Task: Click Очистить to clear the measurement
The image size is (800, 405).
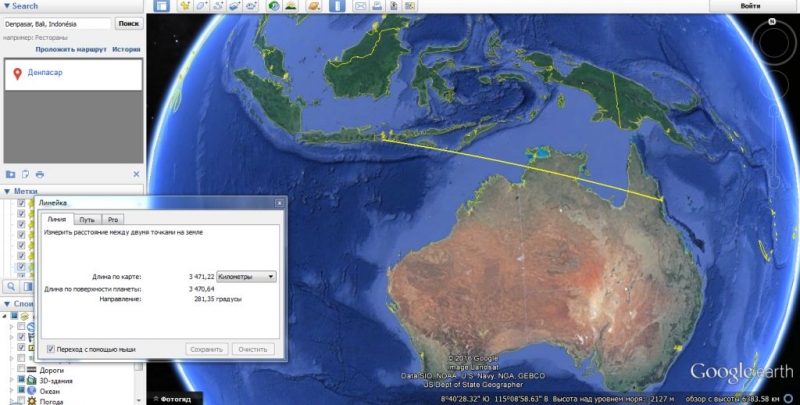Action: [x=253, y=349]
